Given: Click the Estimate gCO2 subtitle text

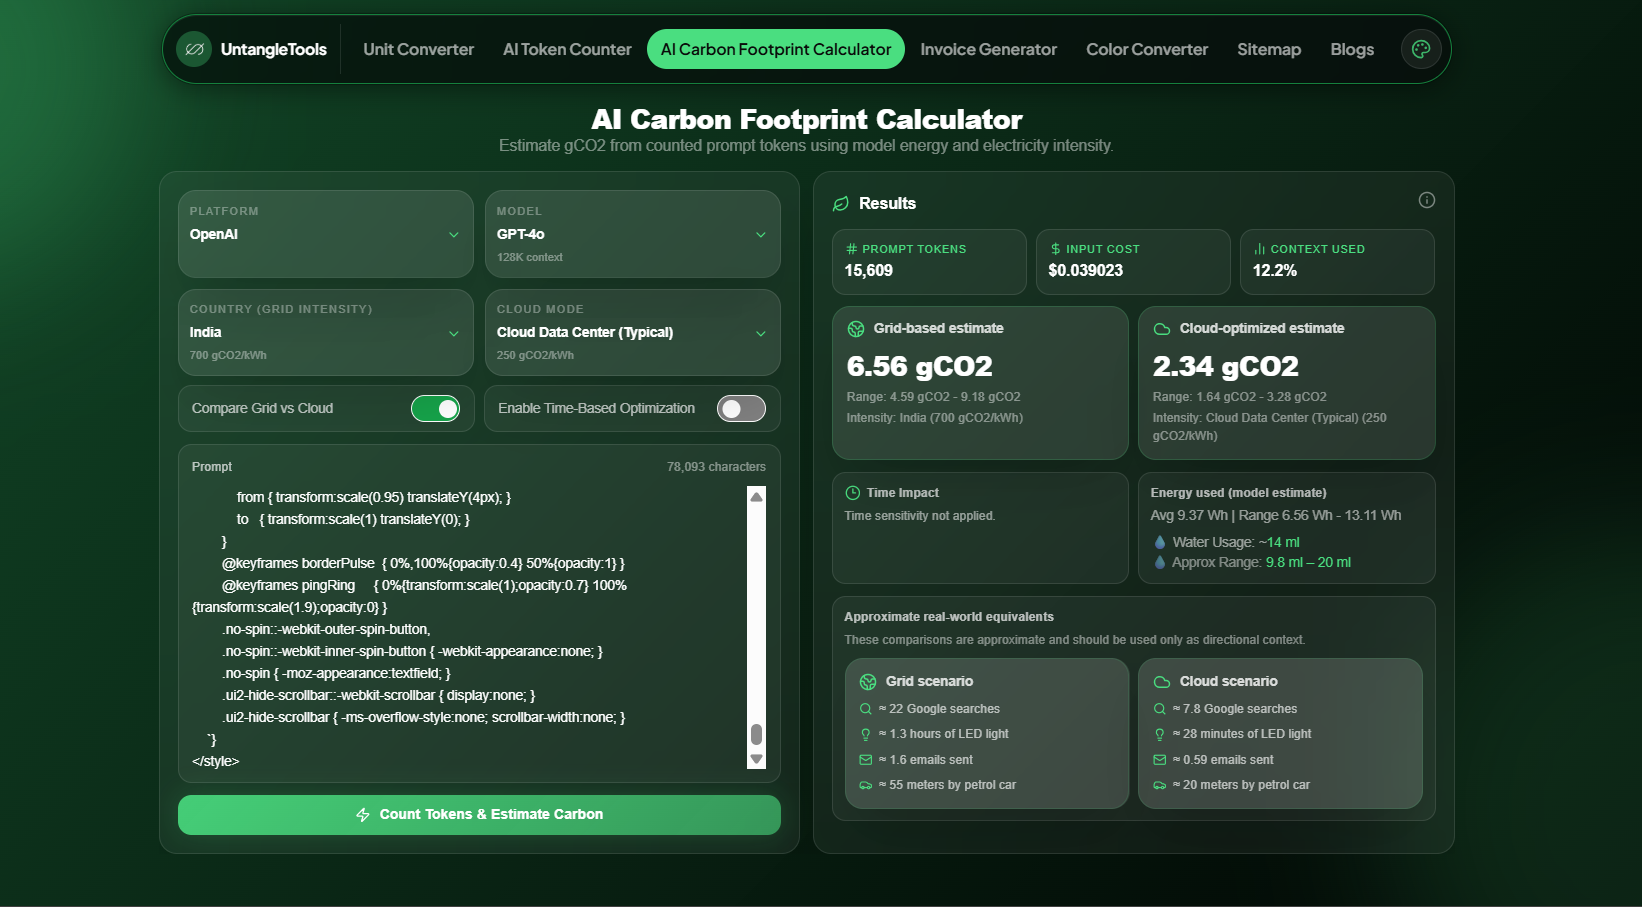Looking at the screenshot, I should (806, 146).
